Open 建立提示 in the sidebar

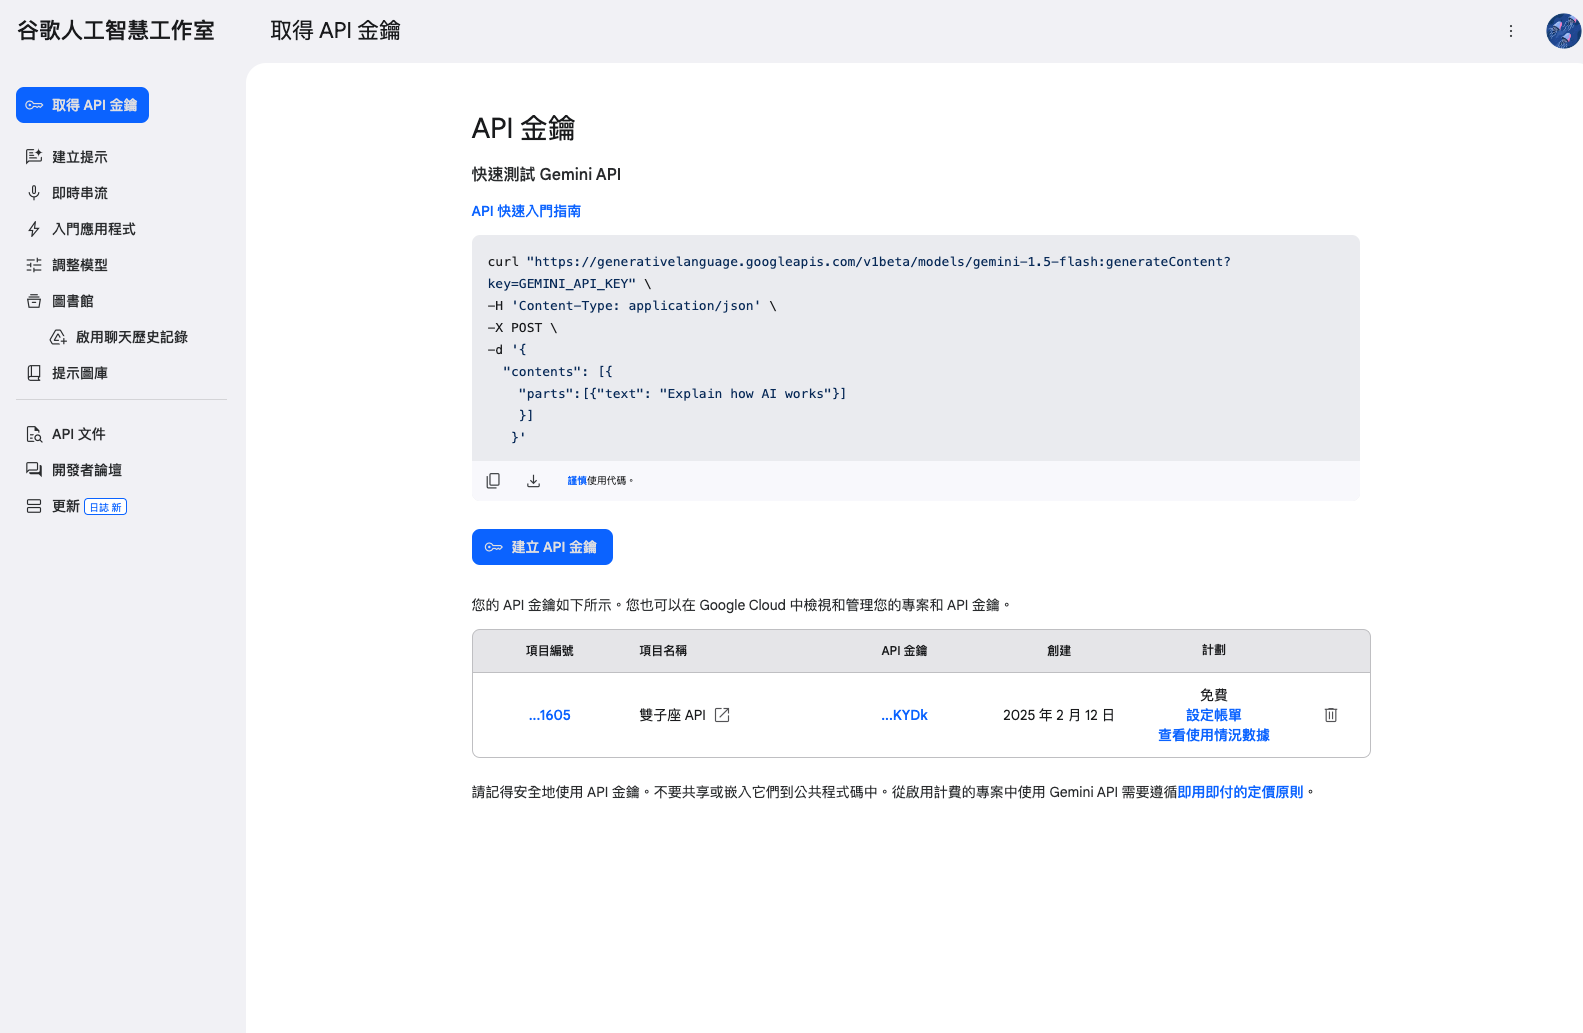(x=80, y=157)
